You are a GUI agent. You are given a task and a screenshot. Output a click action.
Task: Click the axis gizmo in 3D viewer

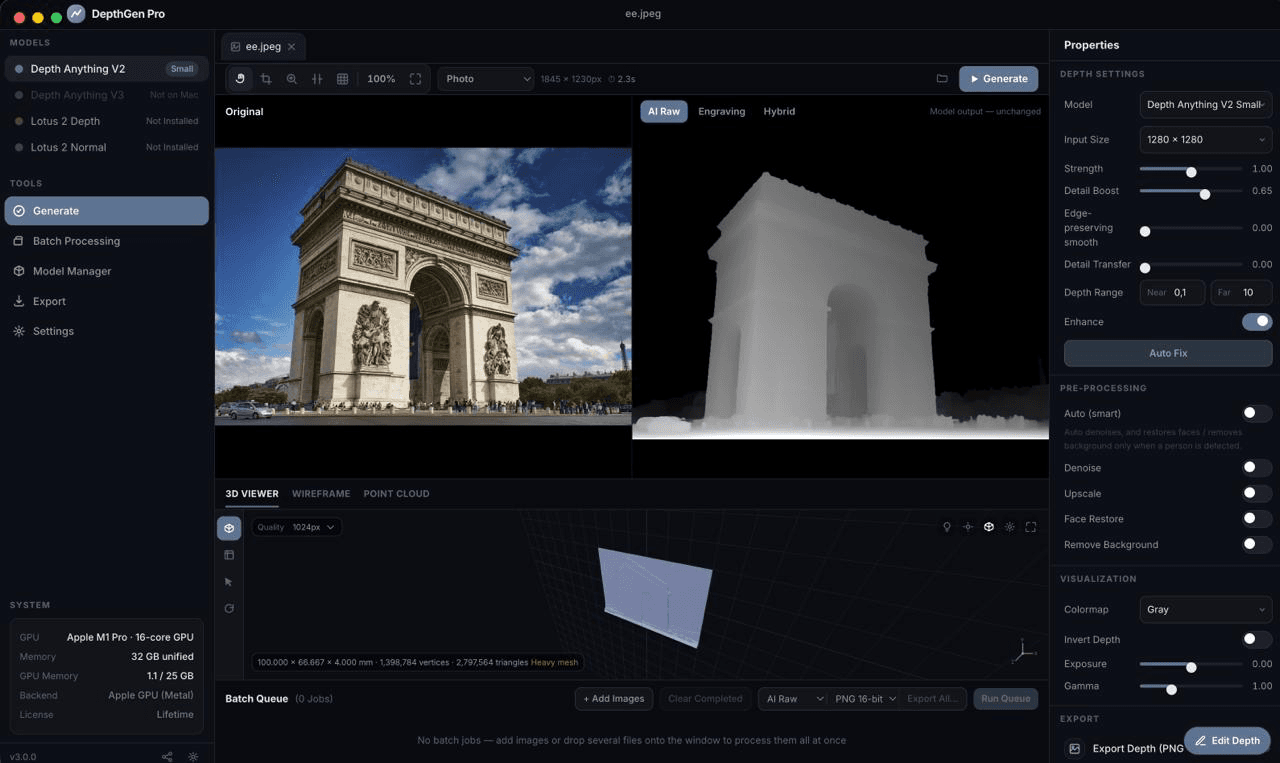[x=1023, y=651]
